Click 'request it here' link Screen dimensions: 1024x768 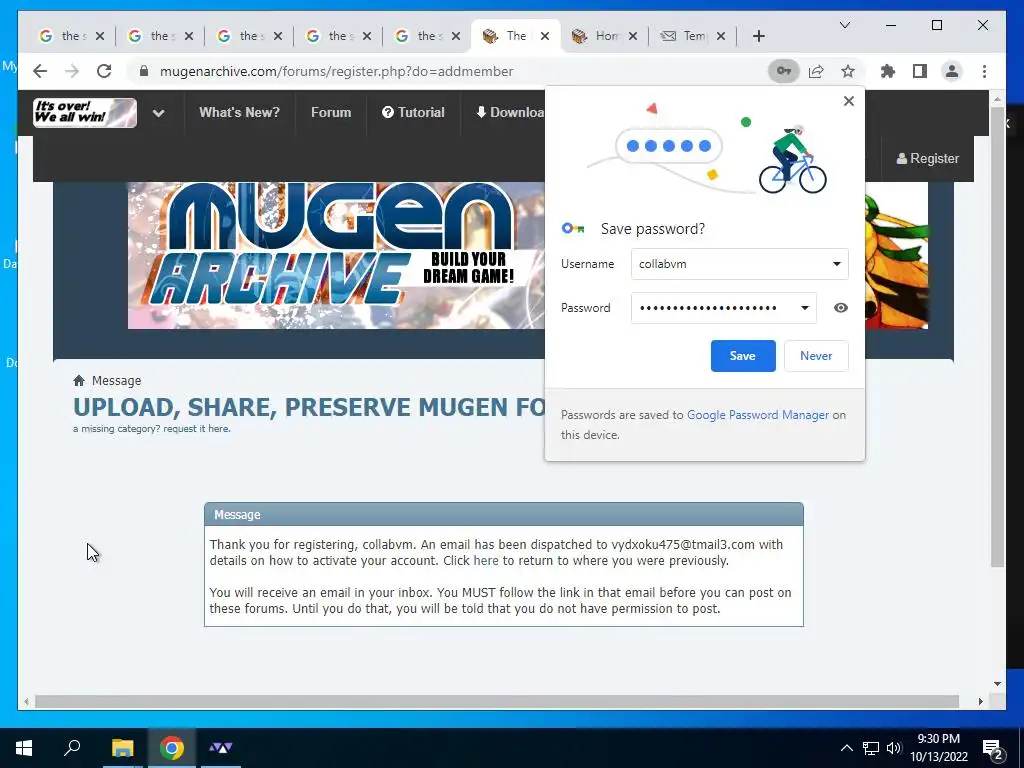(197, 429)
